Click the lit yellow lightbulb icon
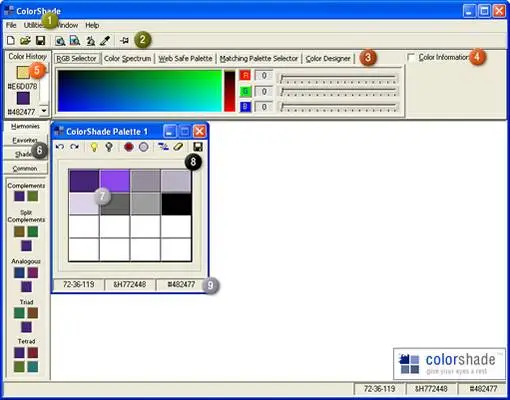The width and height of the screenshot is (510, 400). point(94,147)
